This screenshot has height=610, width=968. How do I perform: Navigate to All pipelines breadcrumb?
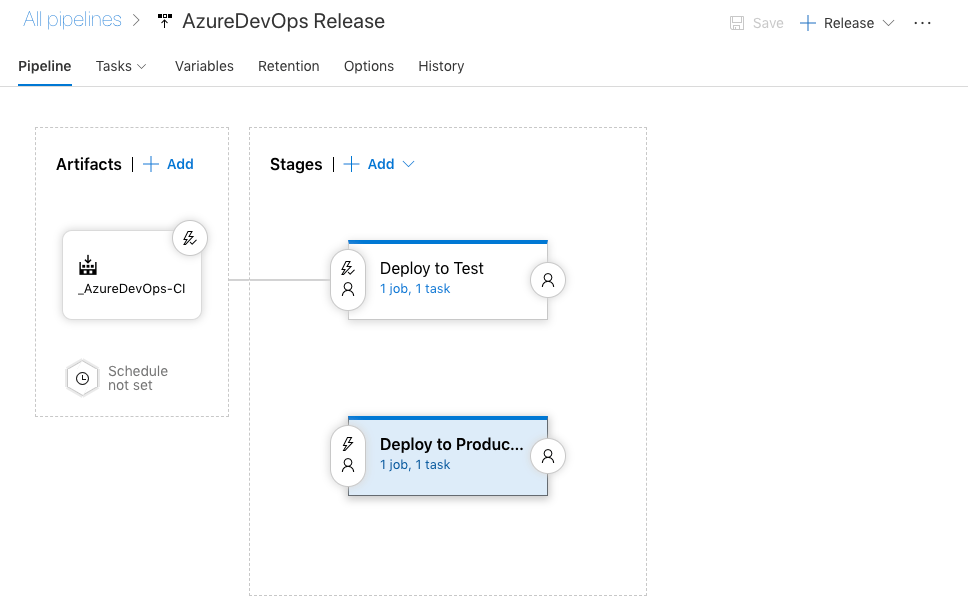point(72,20)
